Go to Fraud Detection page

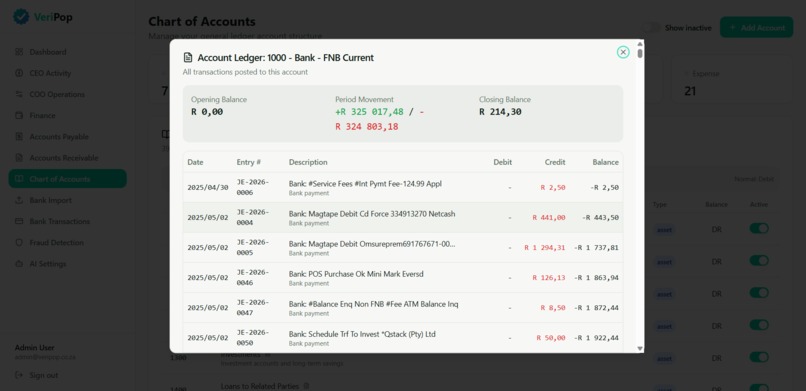tap(67, 242)
